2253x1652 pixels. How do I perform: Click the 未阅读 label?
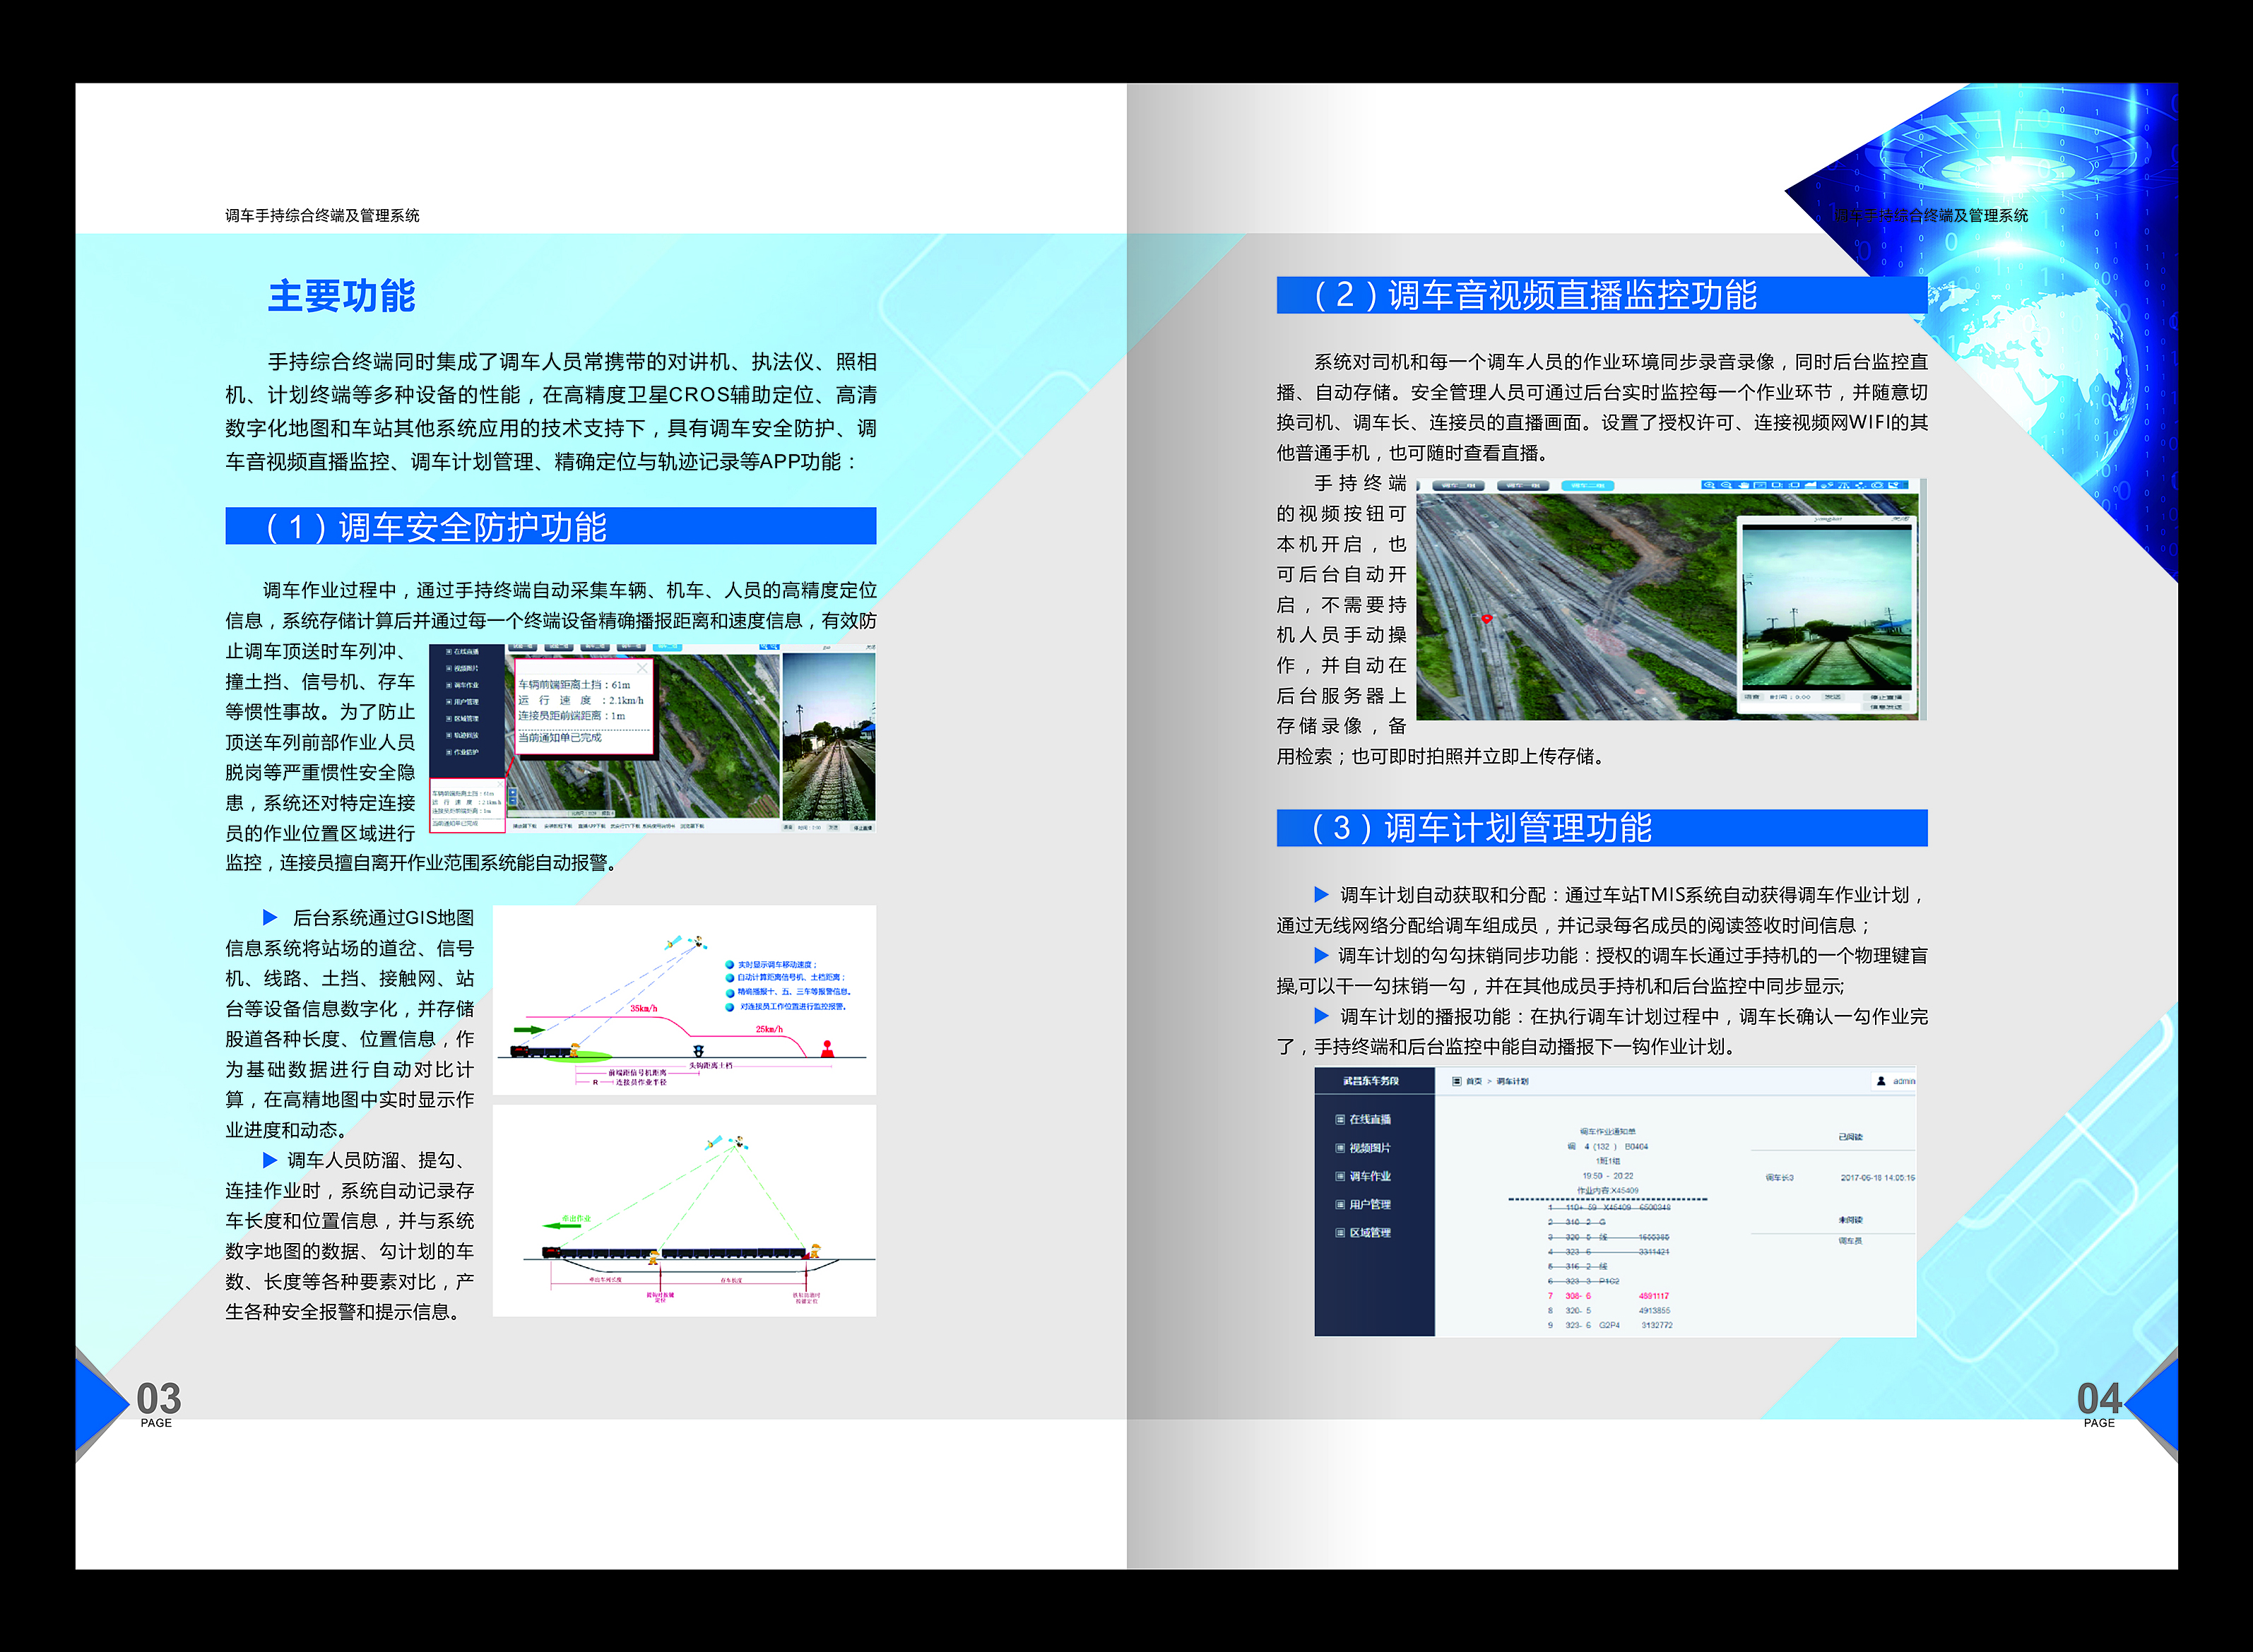pos(1850,1220)
